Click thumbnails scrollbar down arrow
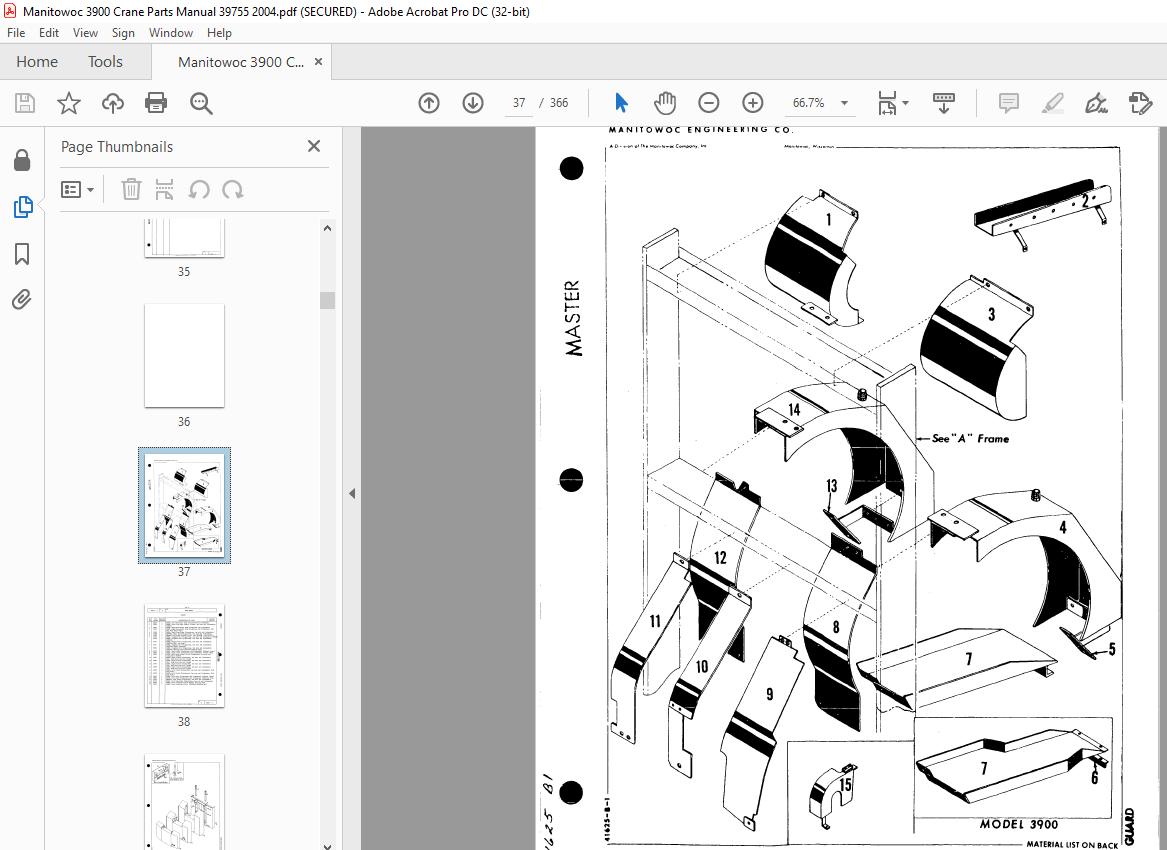 coord(327,845)
